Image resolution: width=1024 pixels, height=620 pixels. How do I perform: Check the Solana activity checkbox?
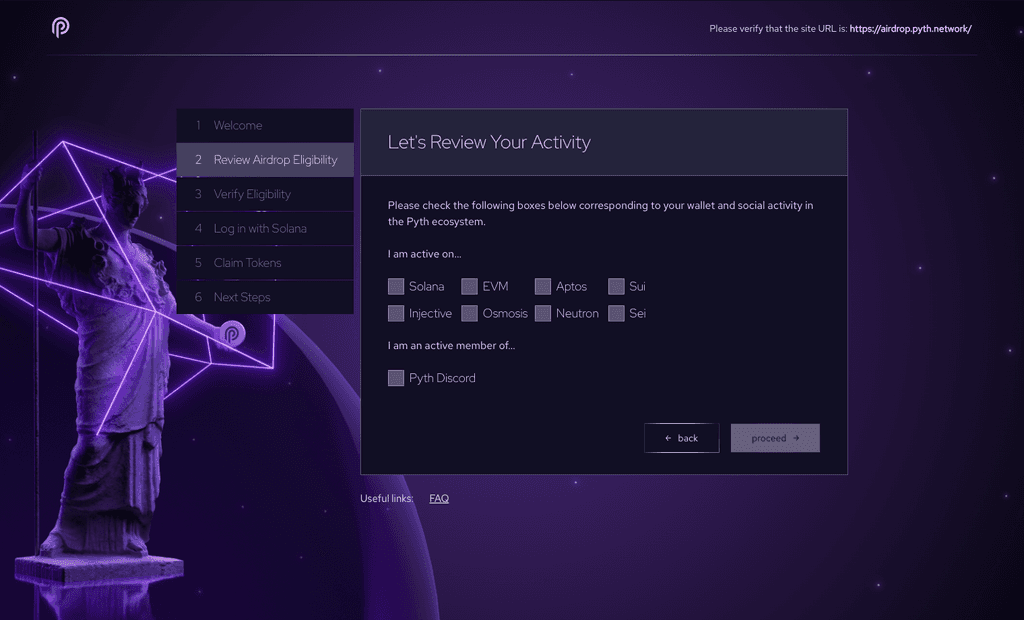(395, 286)
